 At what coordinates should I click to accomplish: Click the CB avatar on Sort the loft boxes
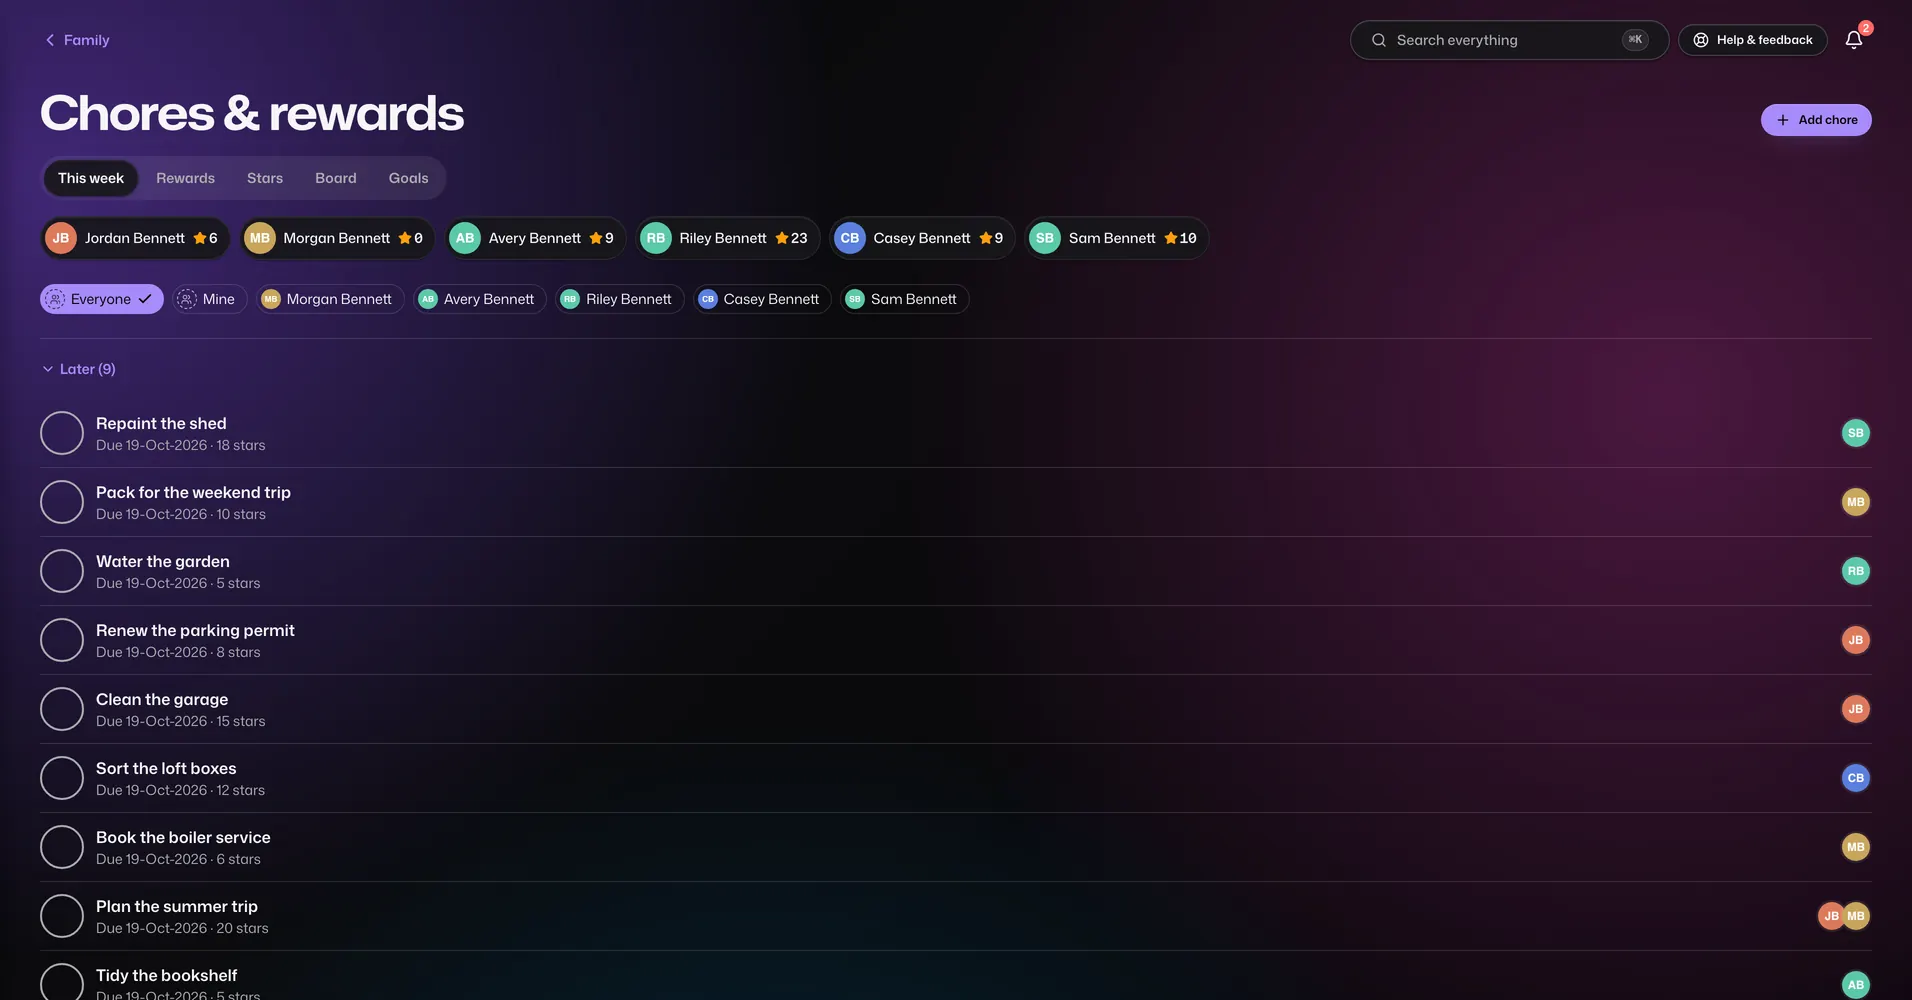tap(1856, 778)
